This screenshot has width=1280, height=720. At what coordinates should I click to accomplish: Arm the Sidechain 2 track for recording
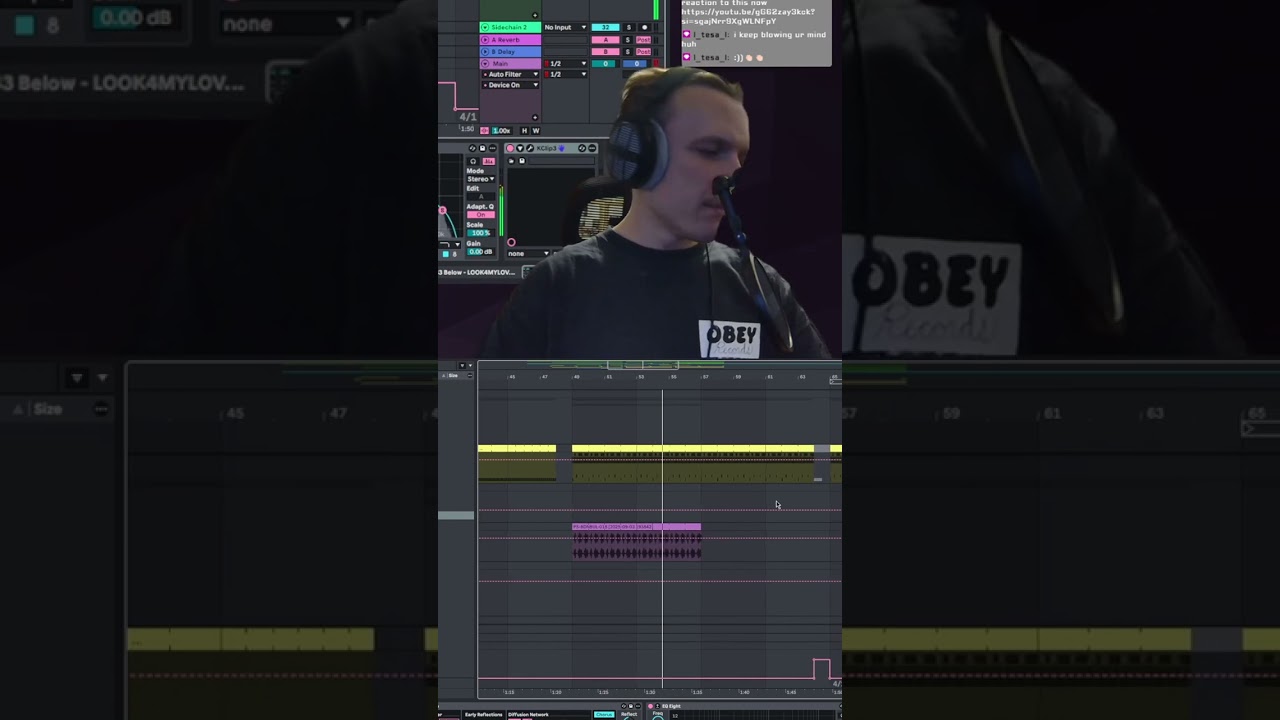pos(645,27)
